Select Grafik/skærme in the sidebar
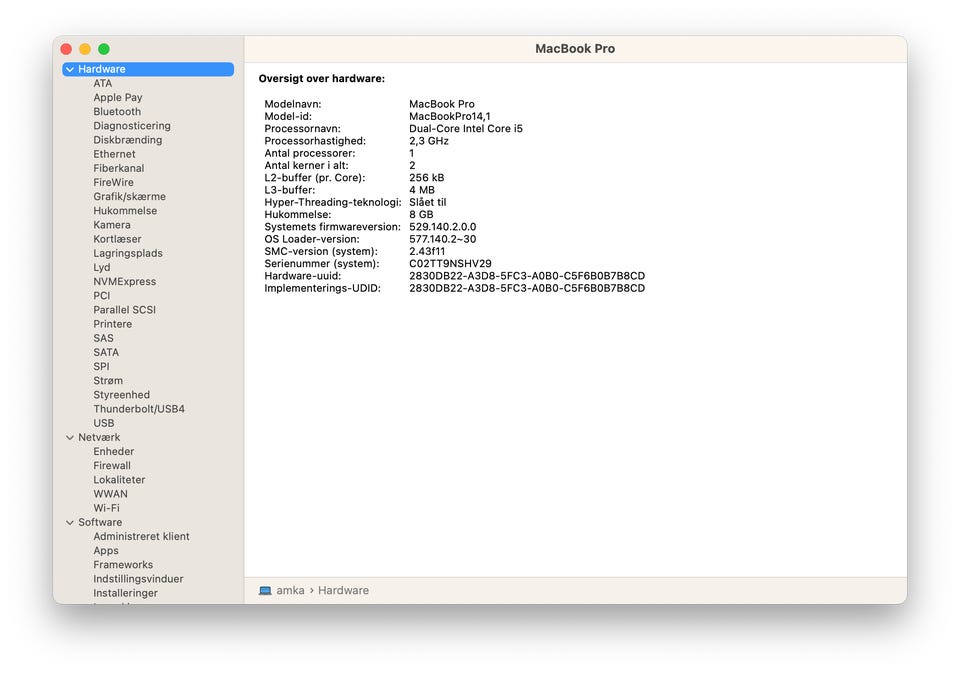This screenshot has width=960, height=674. (129, 197)
